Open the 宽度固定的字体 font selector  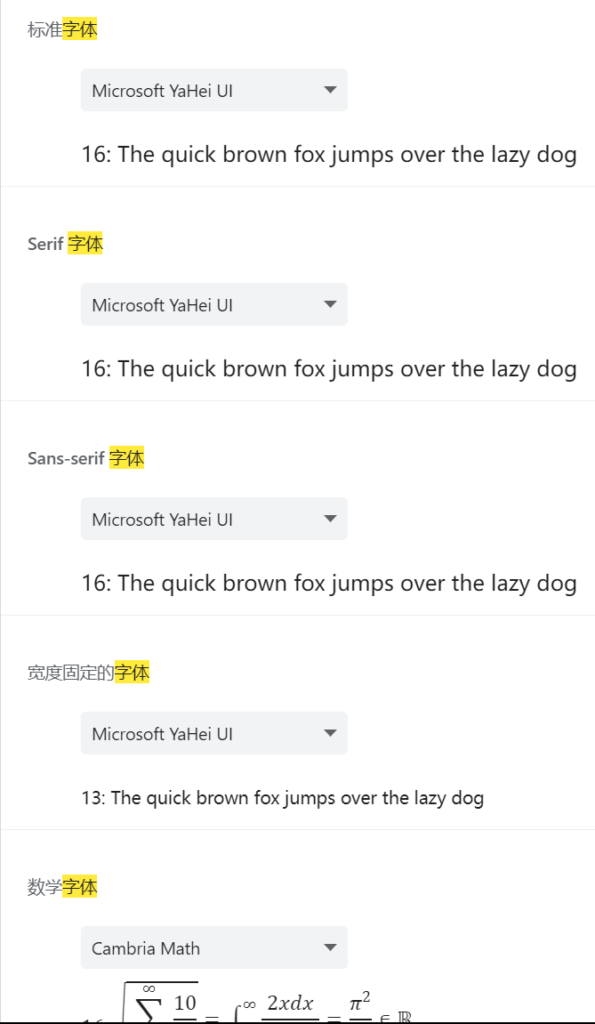coord(214,733)
